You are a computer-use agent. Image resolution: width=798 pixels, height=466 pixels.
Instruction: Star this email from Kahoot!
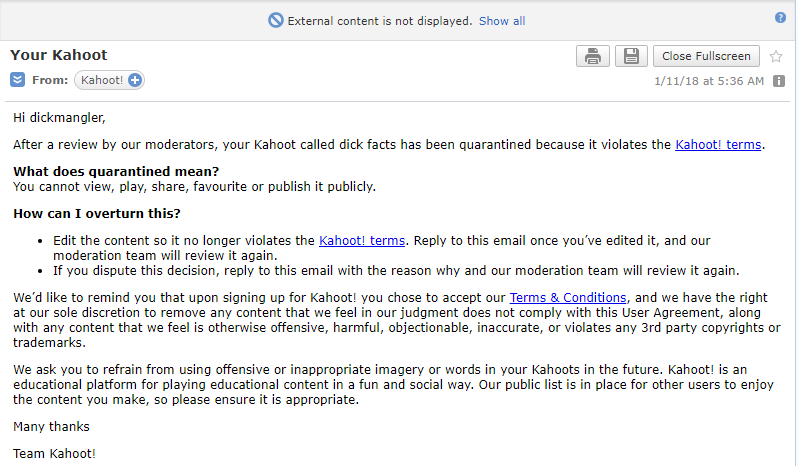coord(777,56)
